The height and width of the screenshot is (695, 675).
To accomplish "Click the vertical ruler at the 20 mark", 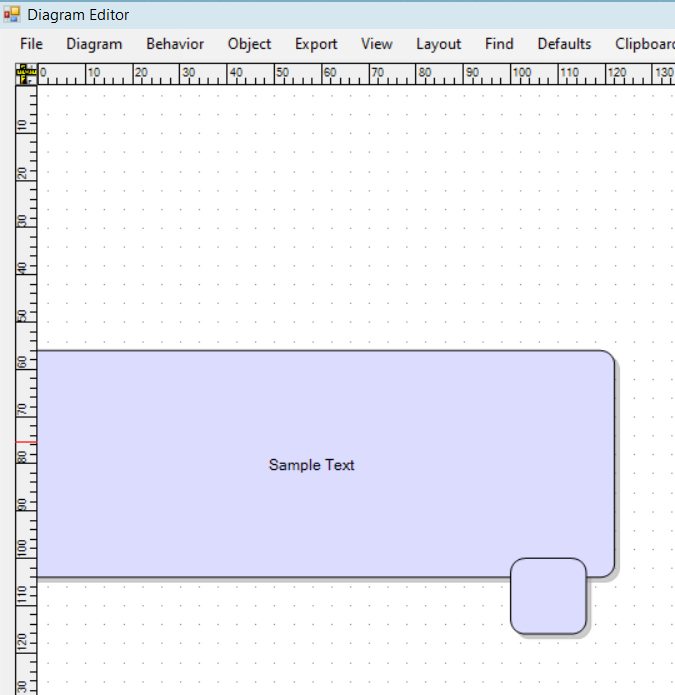I will pos(26,171).
